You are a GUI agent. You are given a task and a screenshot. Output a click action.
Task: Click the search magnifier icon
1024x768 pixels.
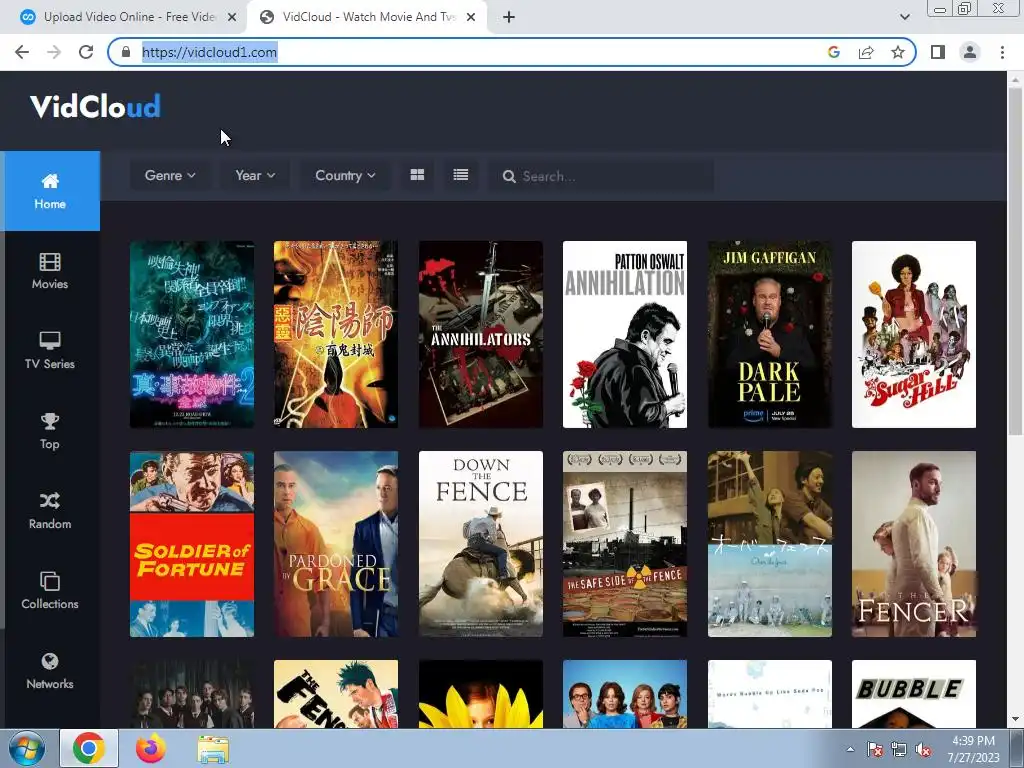[x=509, y=176]
